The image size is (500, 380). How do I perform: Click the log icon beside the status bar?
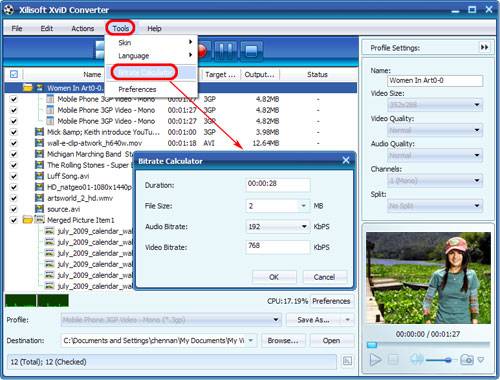(347, 361)
